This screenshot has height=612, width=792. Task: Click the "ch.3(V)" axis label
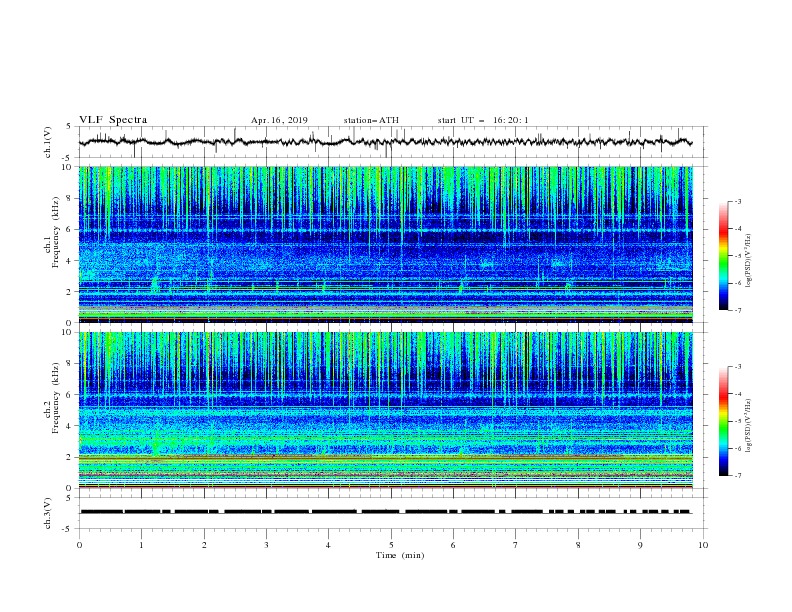48,513
